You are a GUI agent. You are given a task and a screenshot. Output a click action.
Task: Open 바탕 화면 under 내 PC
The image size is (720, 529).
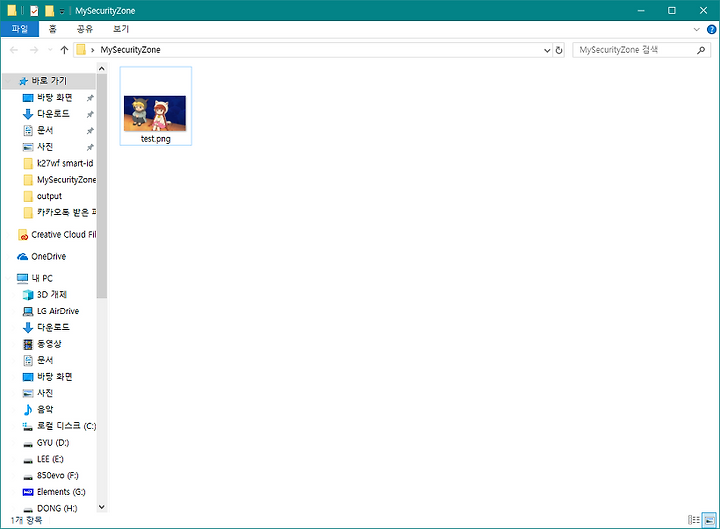54,377
